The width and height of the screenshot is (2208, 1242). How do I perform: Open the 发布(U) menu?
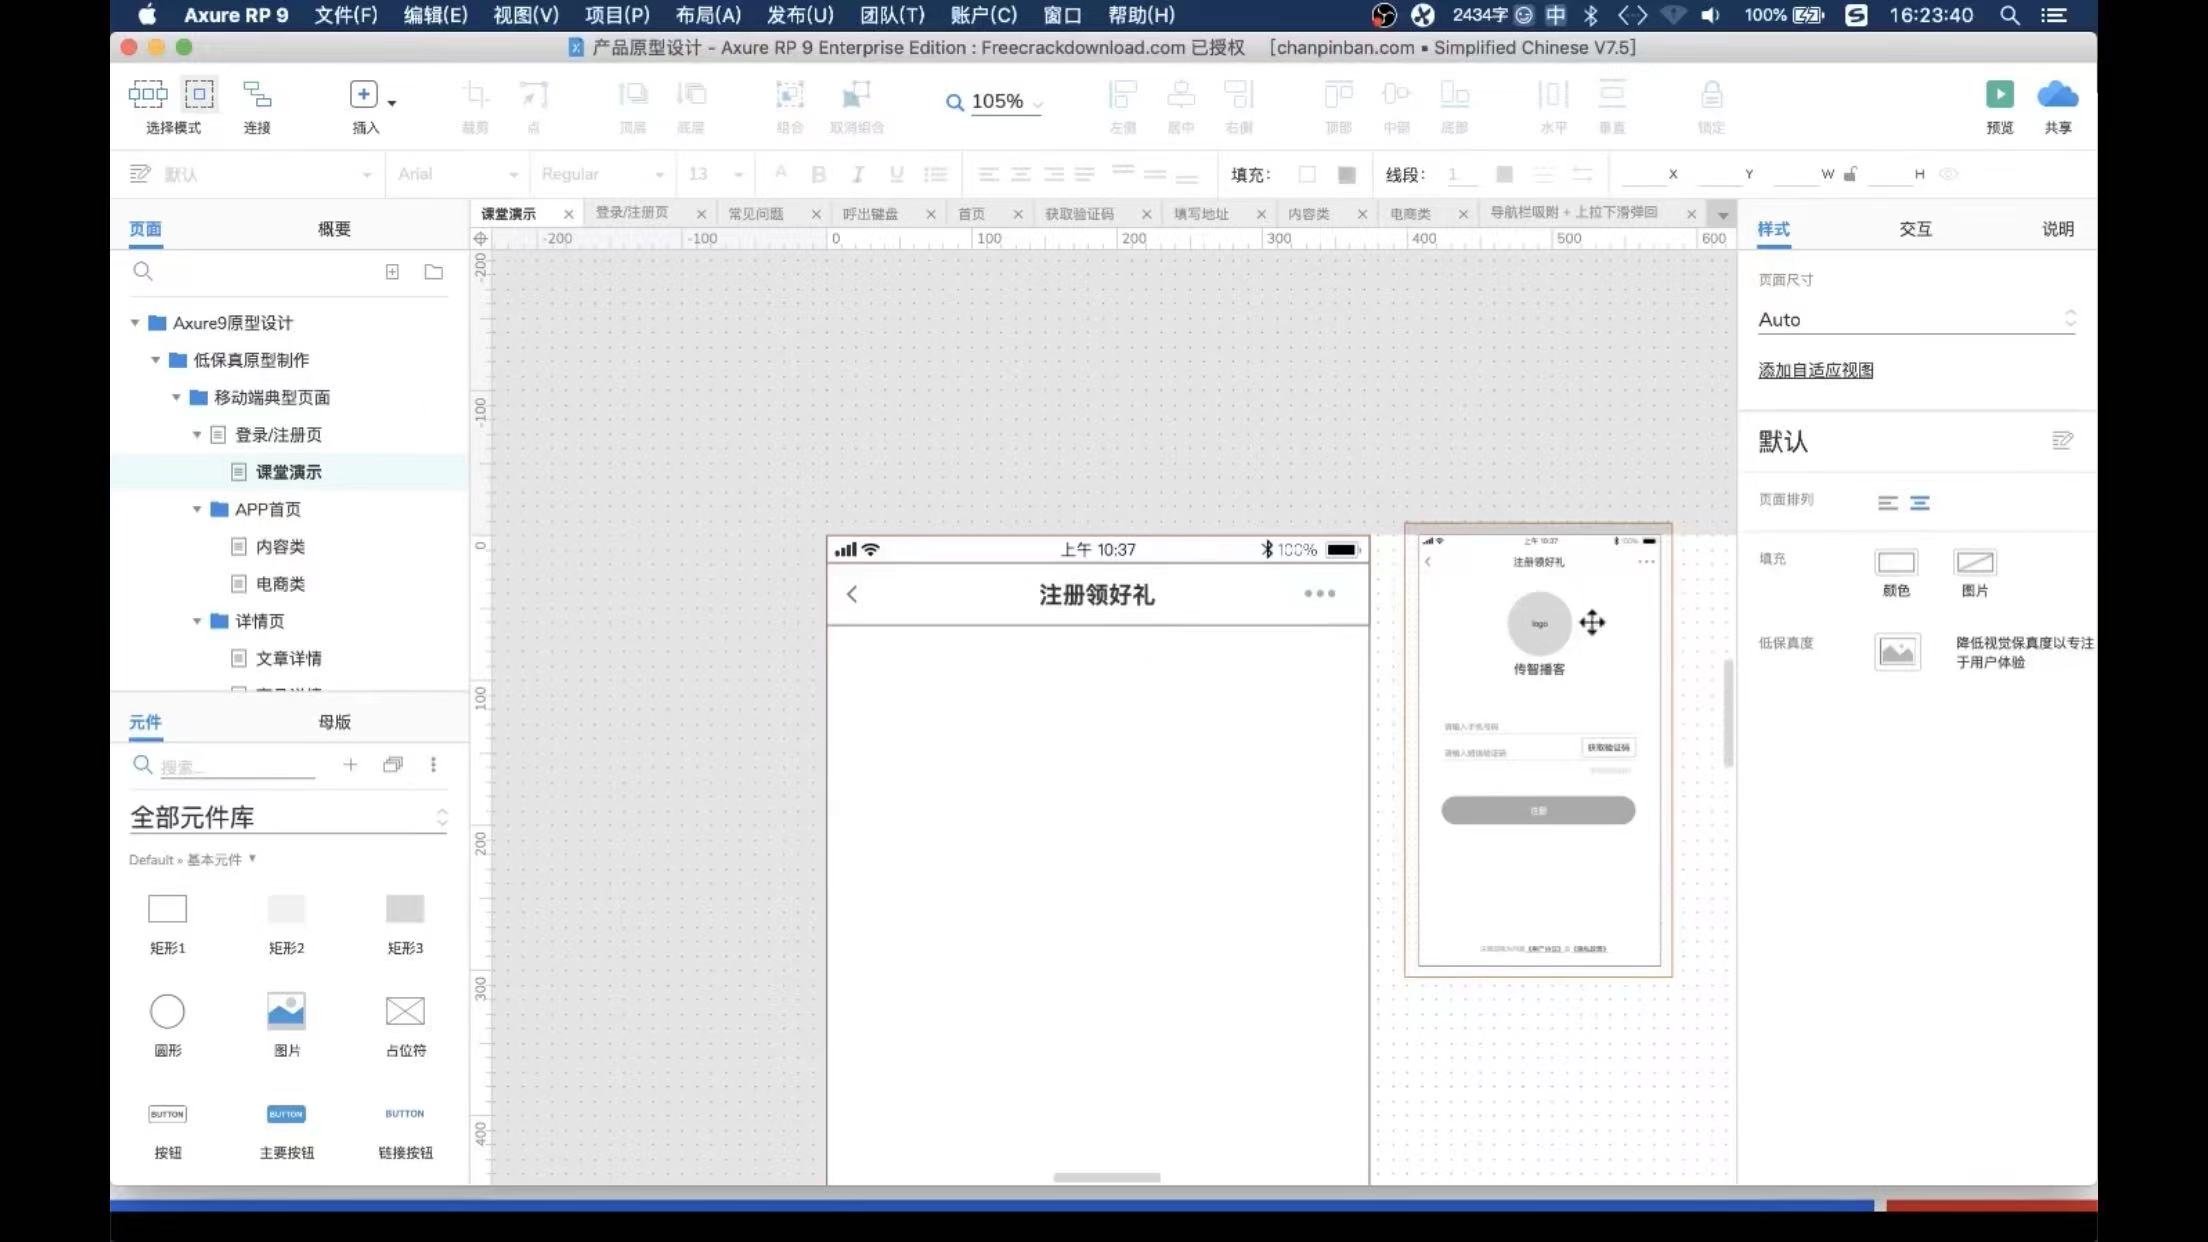[799, 15]
